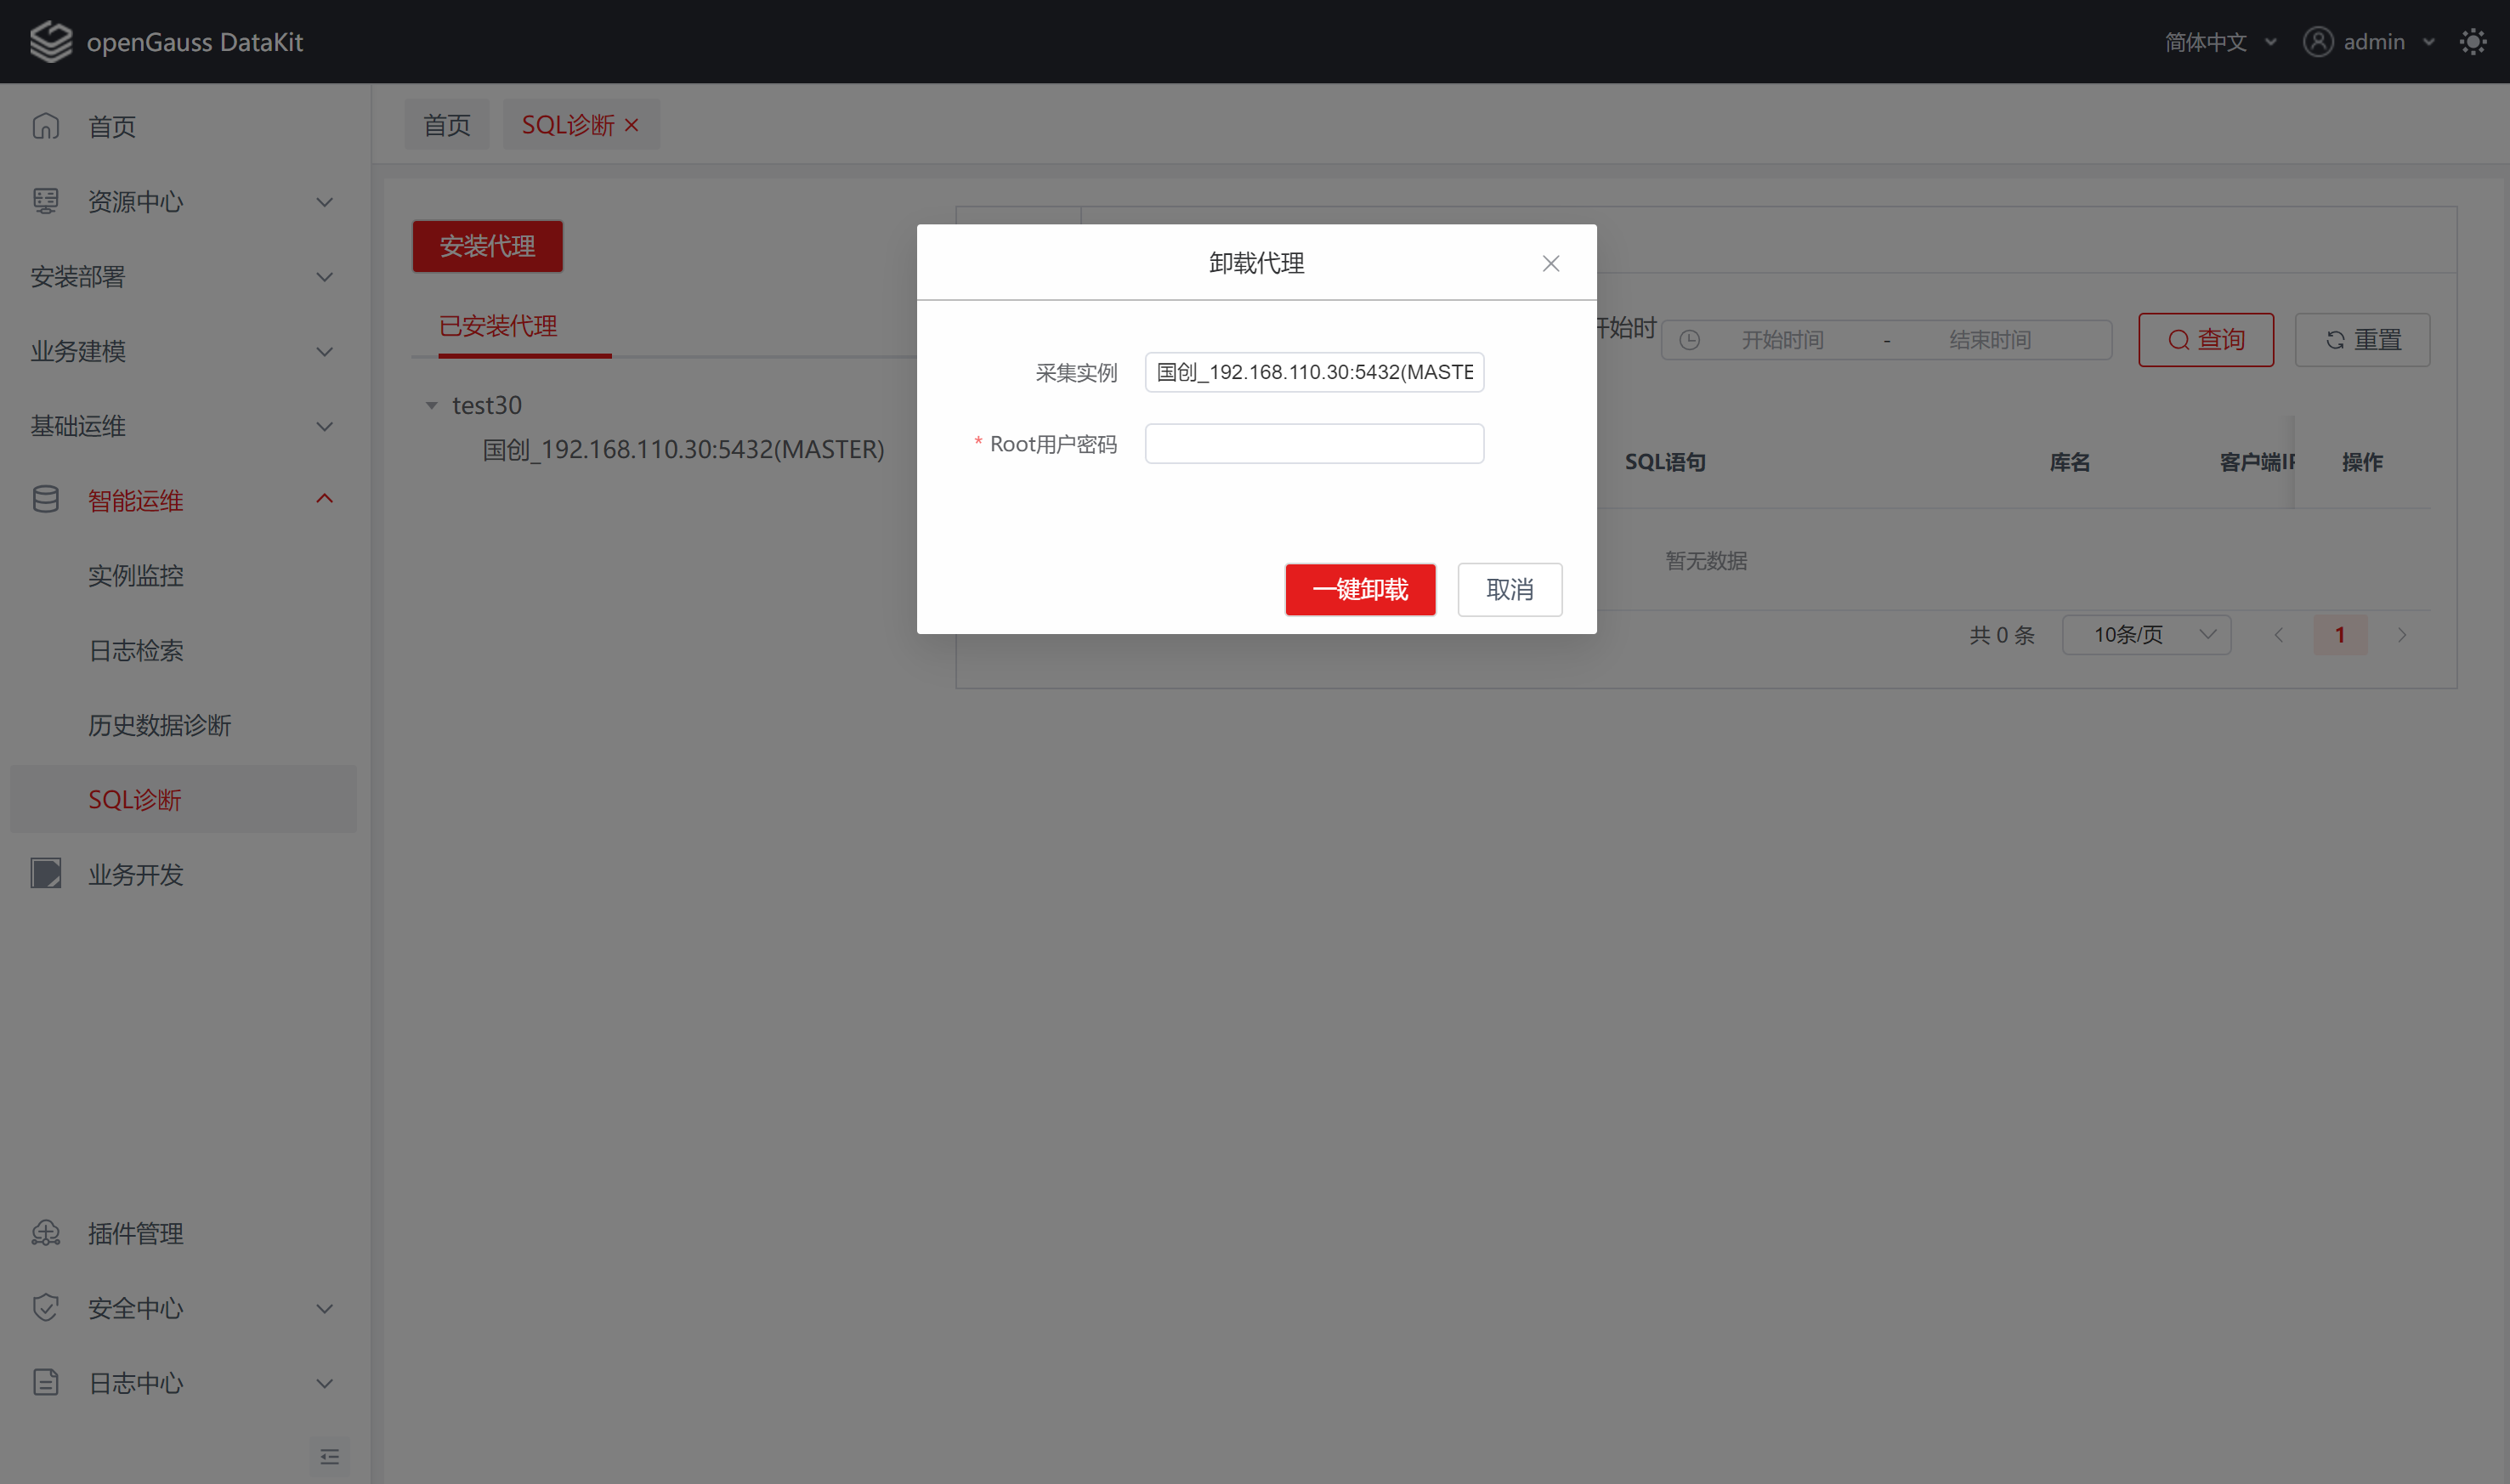
Task: Close the uninstall agent dialog
Action: [1550, 263]
